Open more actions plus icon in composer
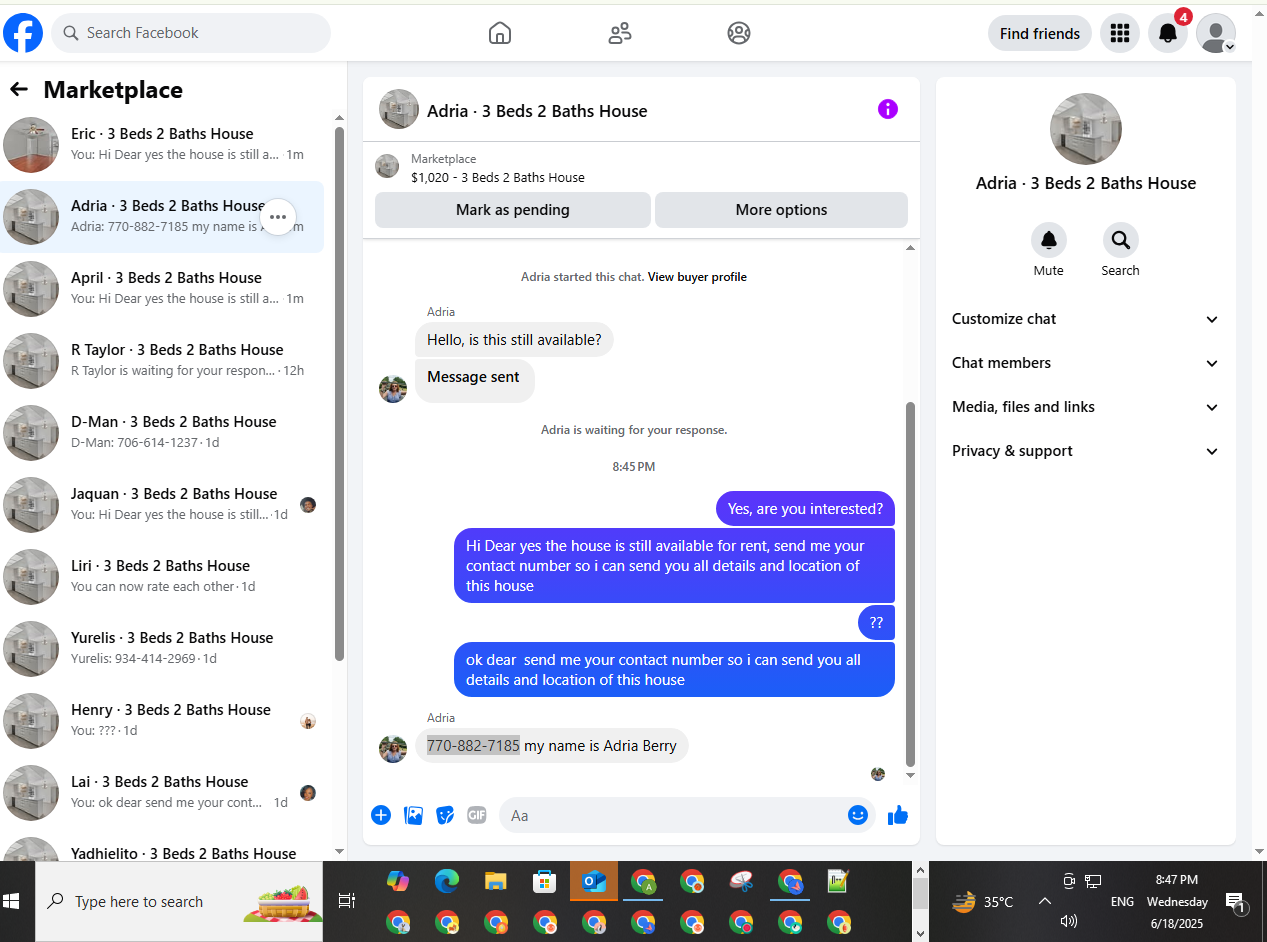 tap(381, 815)
